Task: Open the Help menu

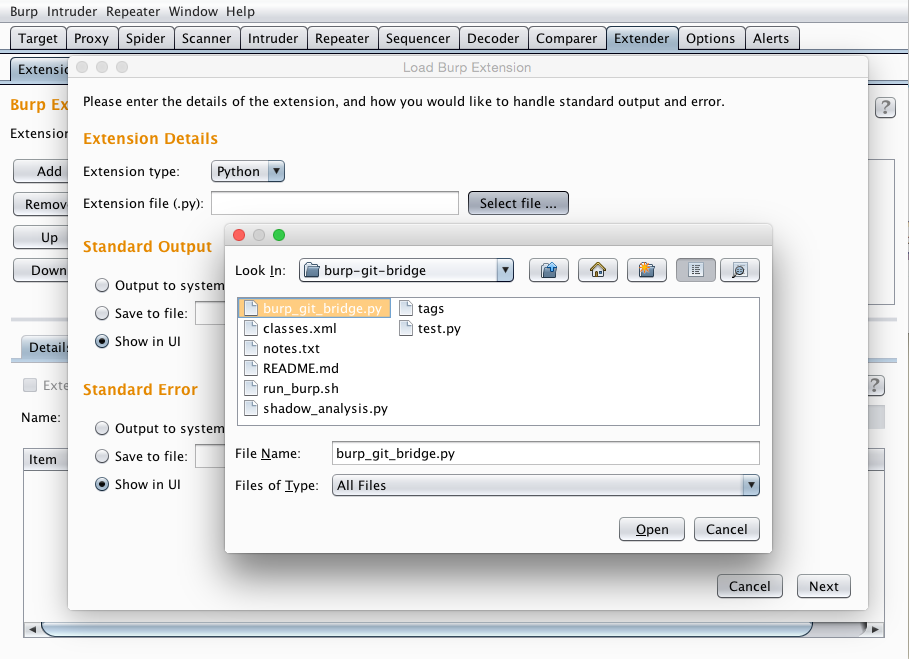Action: 240,11
